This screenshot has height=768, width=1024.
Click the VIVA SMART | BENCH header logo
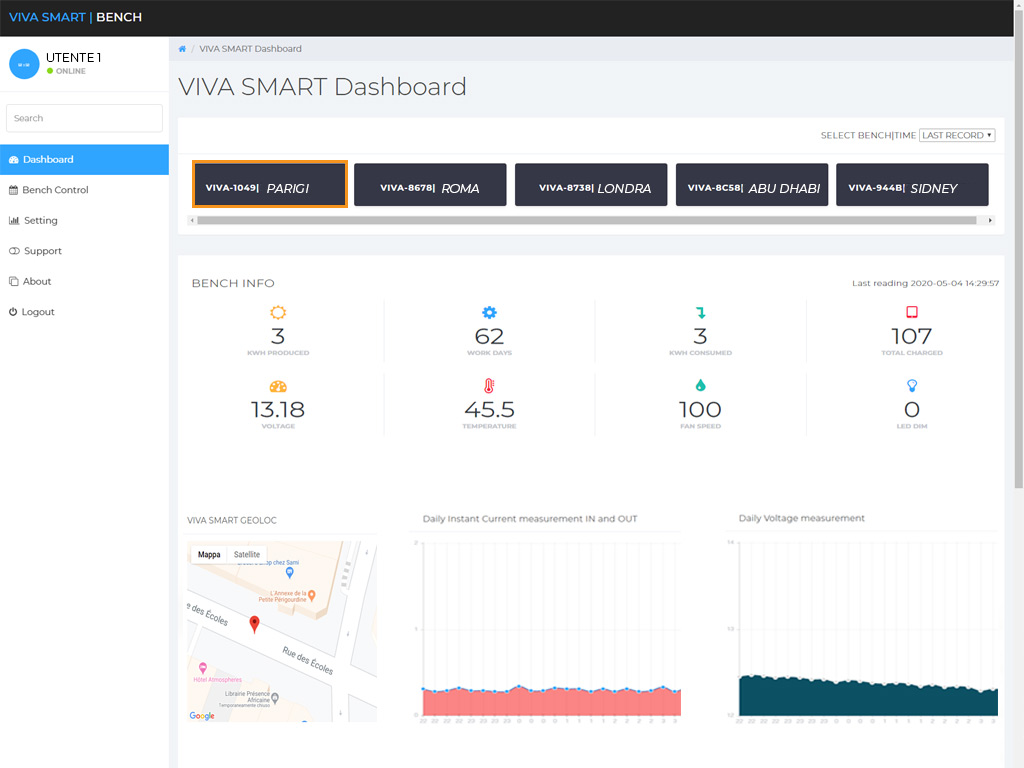pos(75,18)
